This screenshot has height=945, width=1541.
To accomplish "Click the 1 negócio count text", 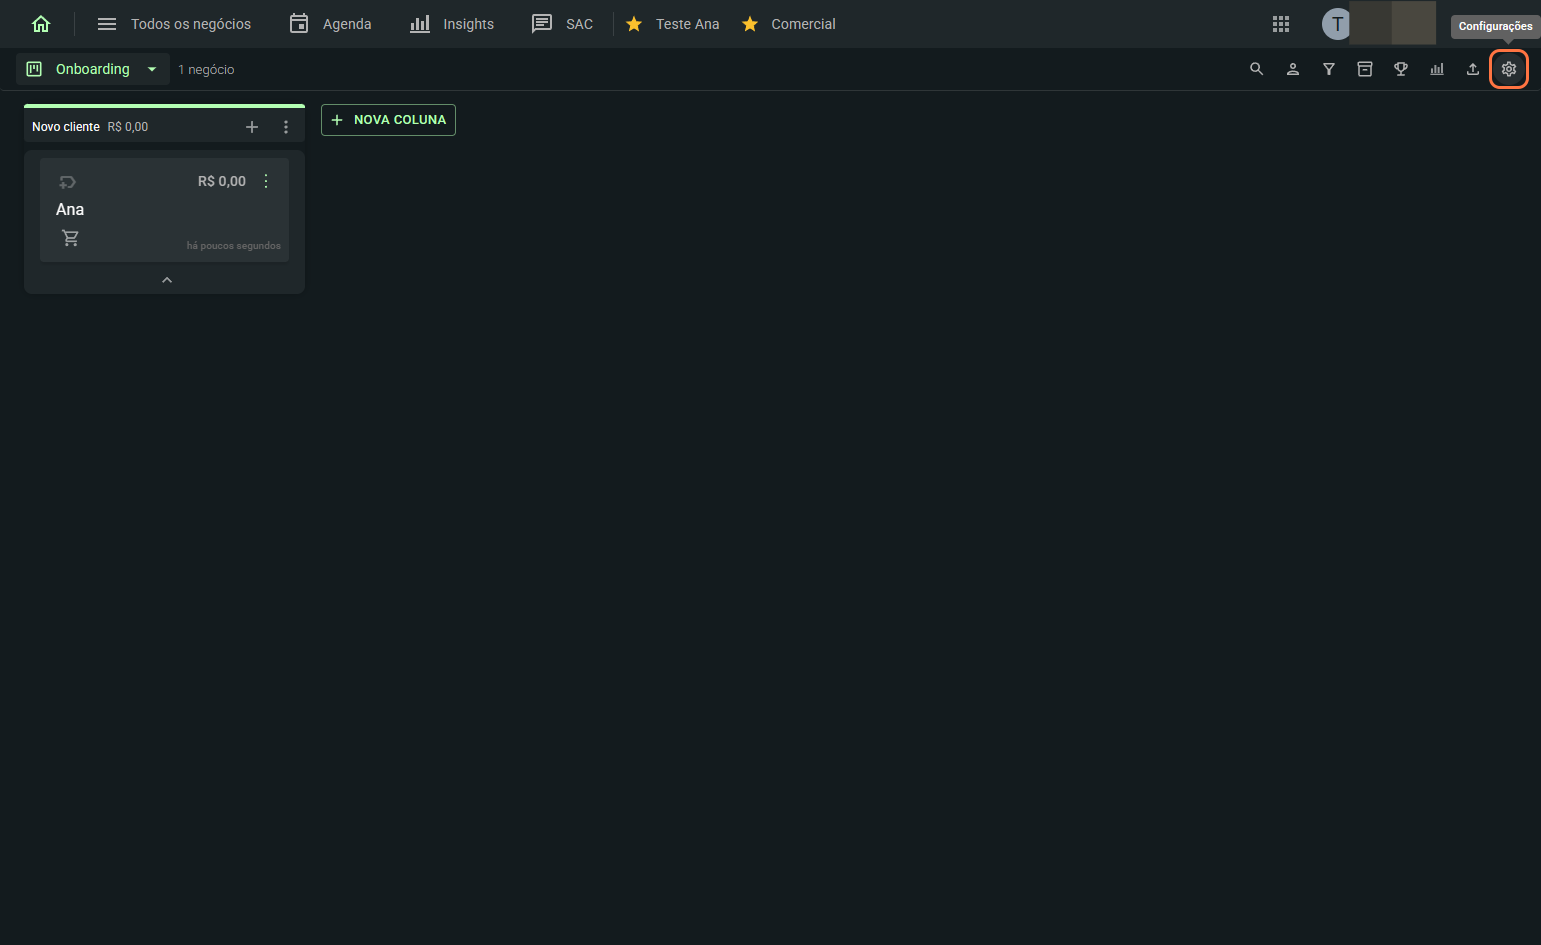I will (206, 70).
